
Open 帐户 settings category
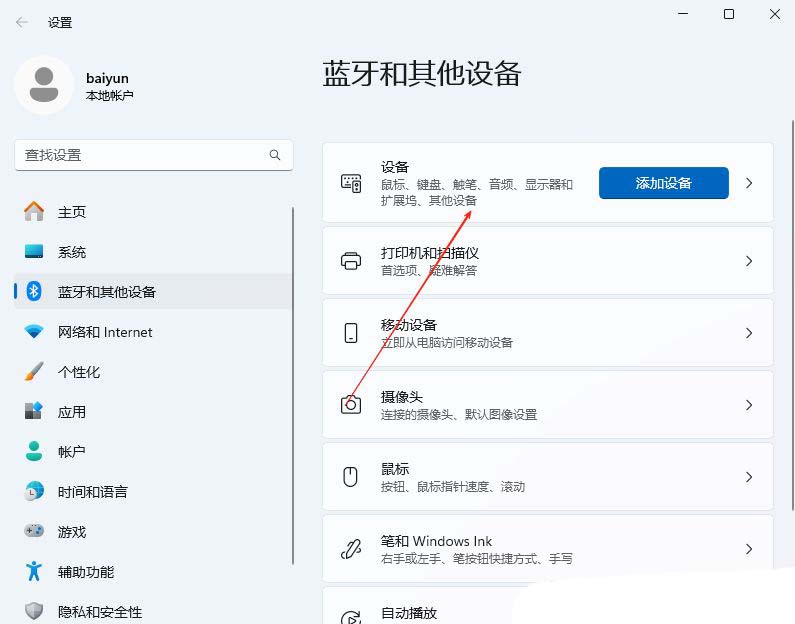[x=153, y=451]
